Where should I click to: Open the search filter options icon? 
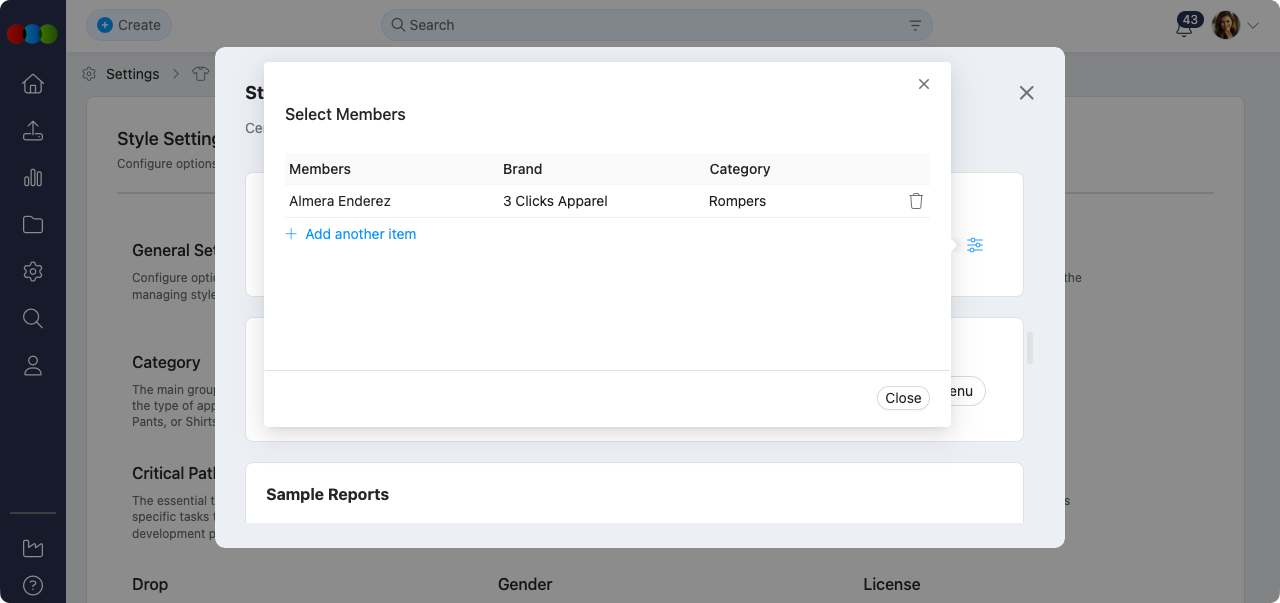click(915, 25)
